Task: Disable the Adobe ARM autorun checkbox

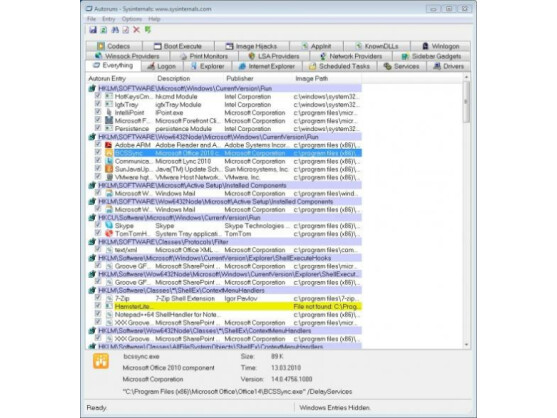Action: coord(98,145)
